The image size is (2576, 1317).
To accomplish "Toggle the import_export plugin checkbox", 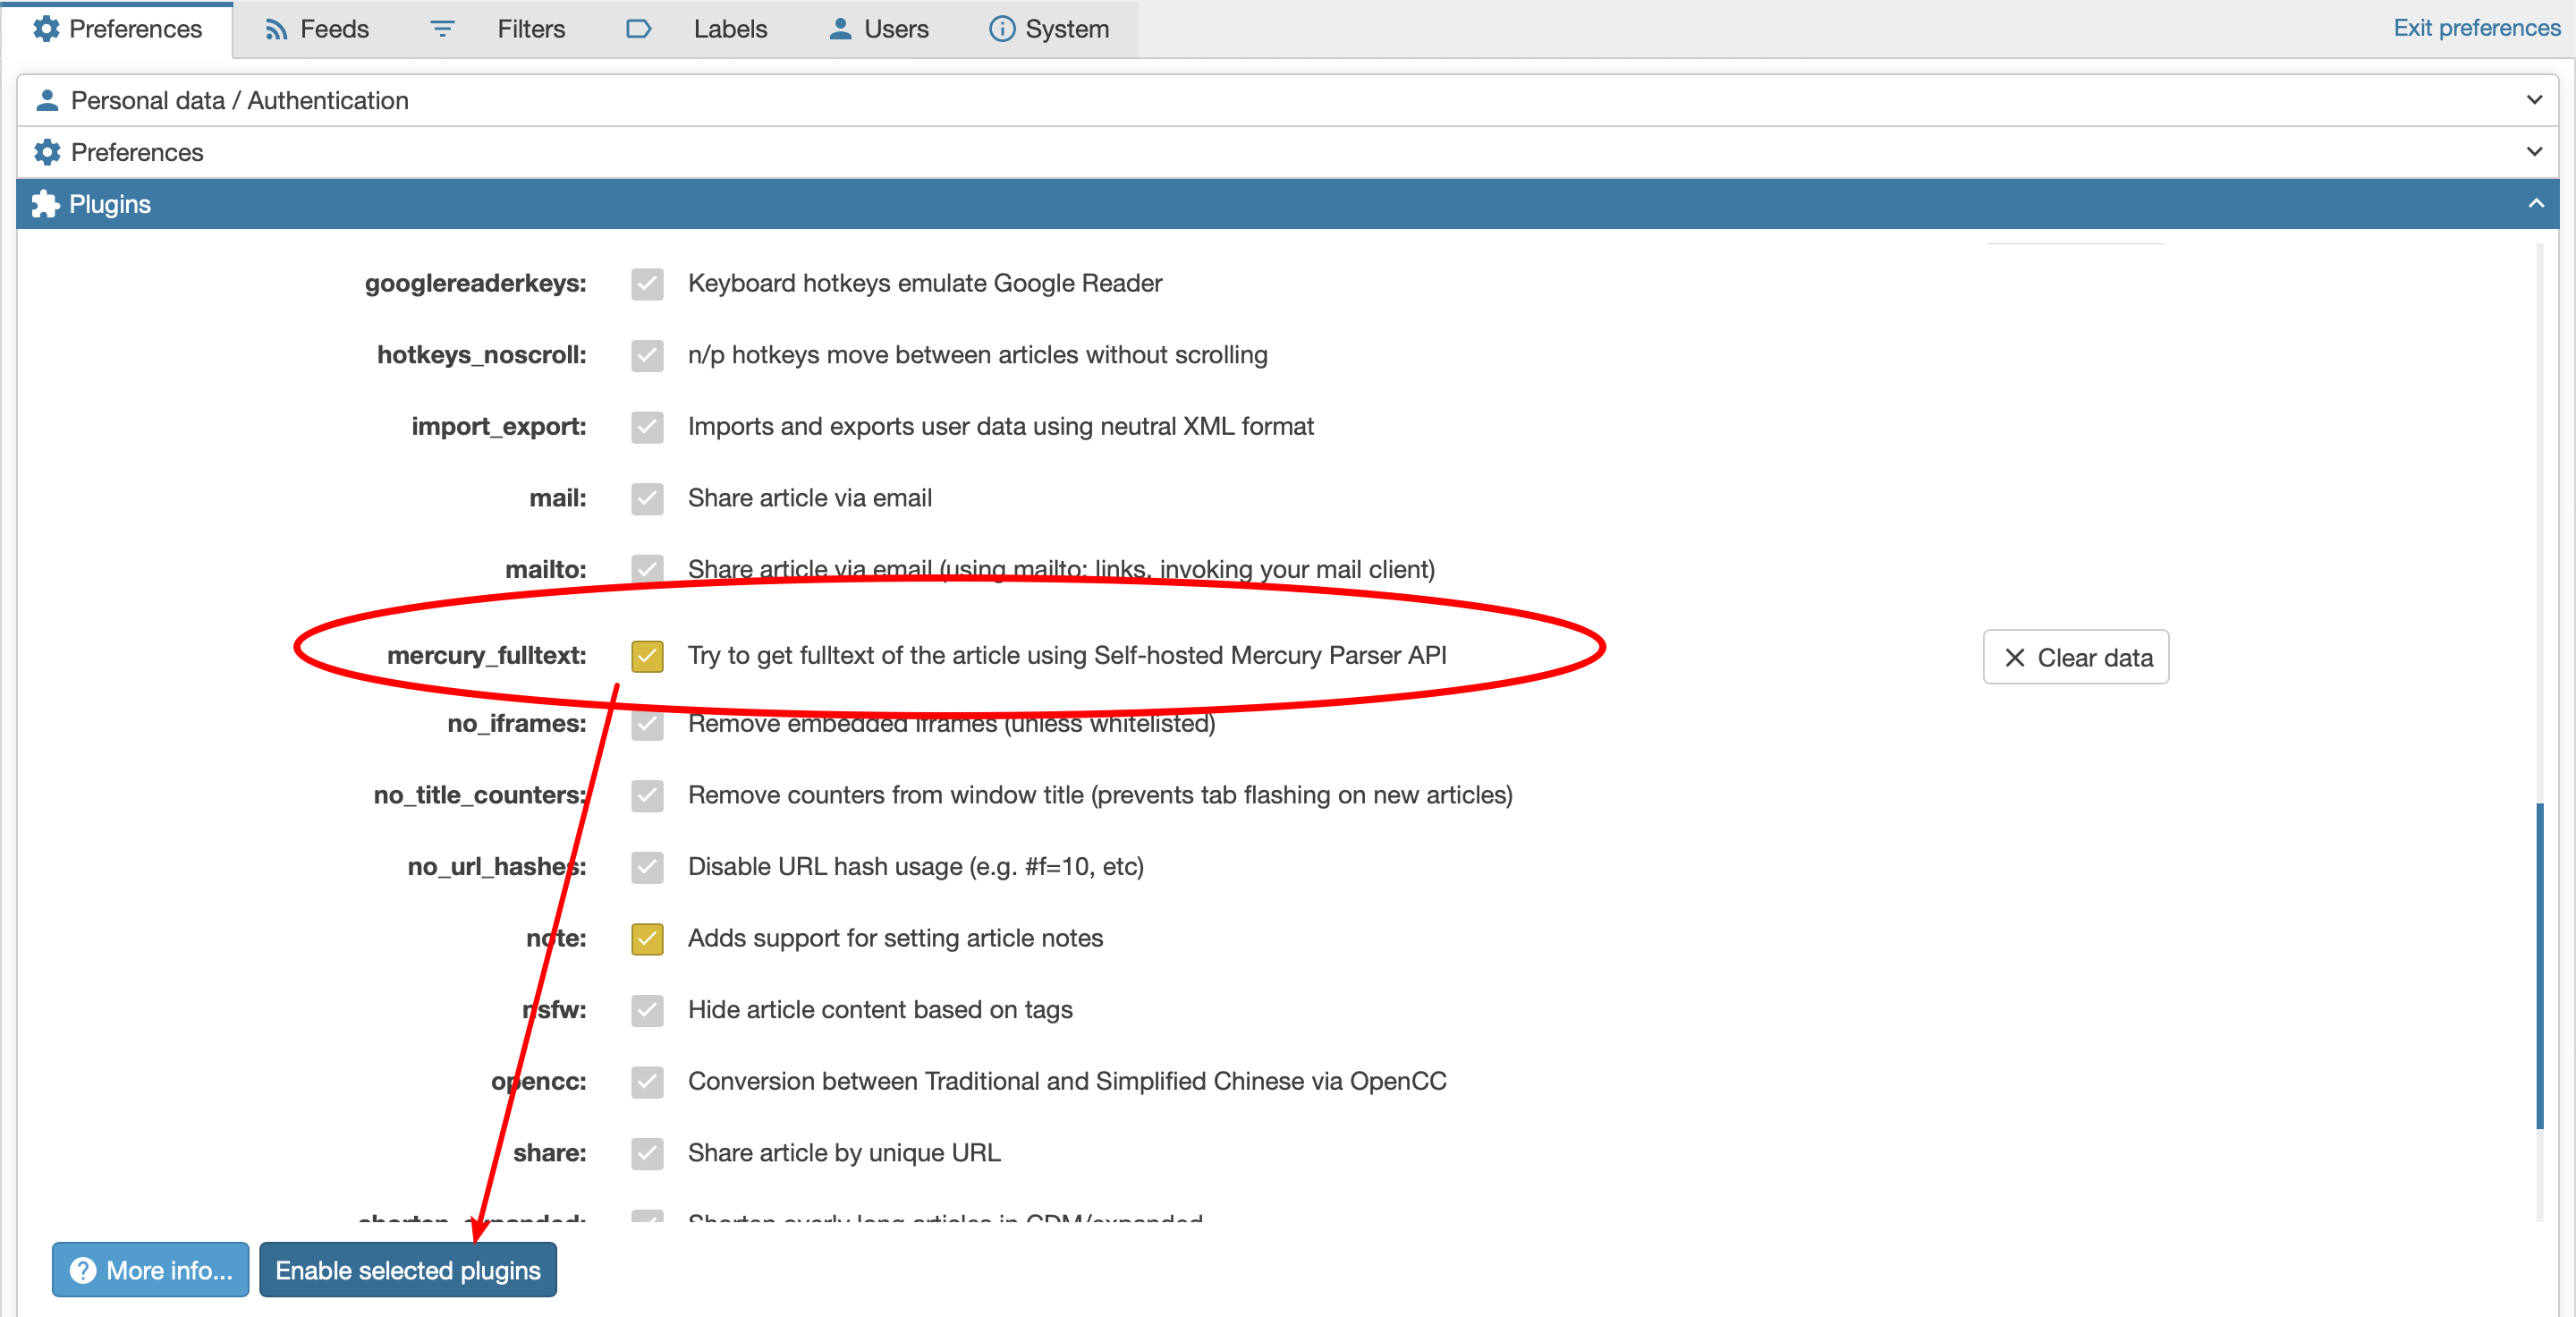I will pos(647,428).
